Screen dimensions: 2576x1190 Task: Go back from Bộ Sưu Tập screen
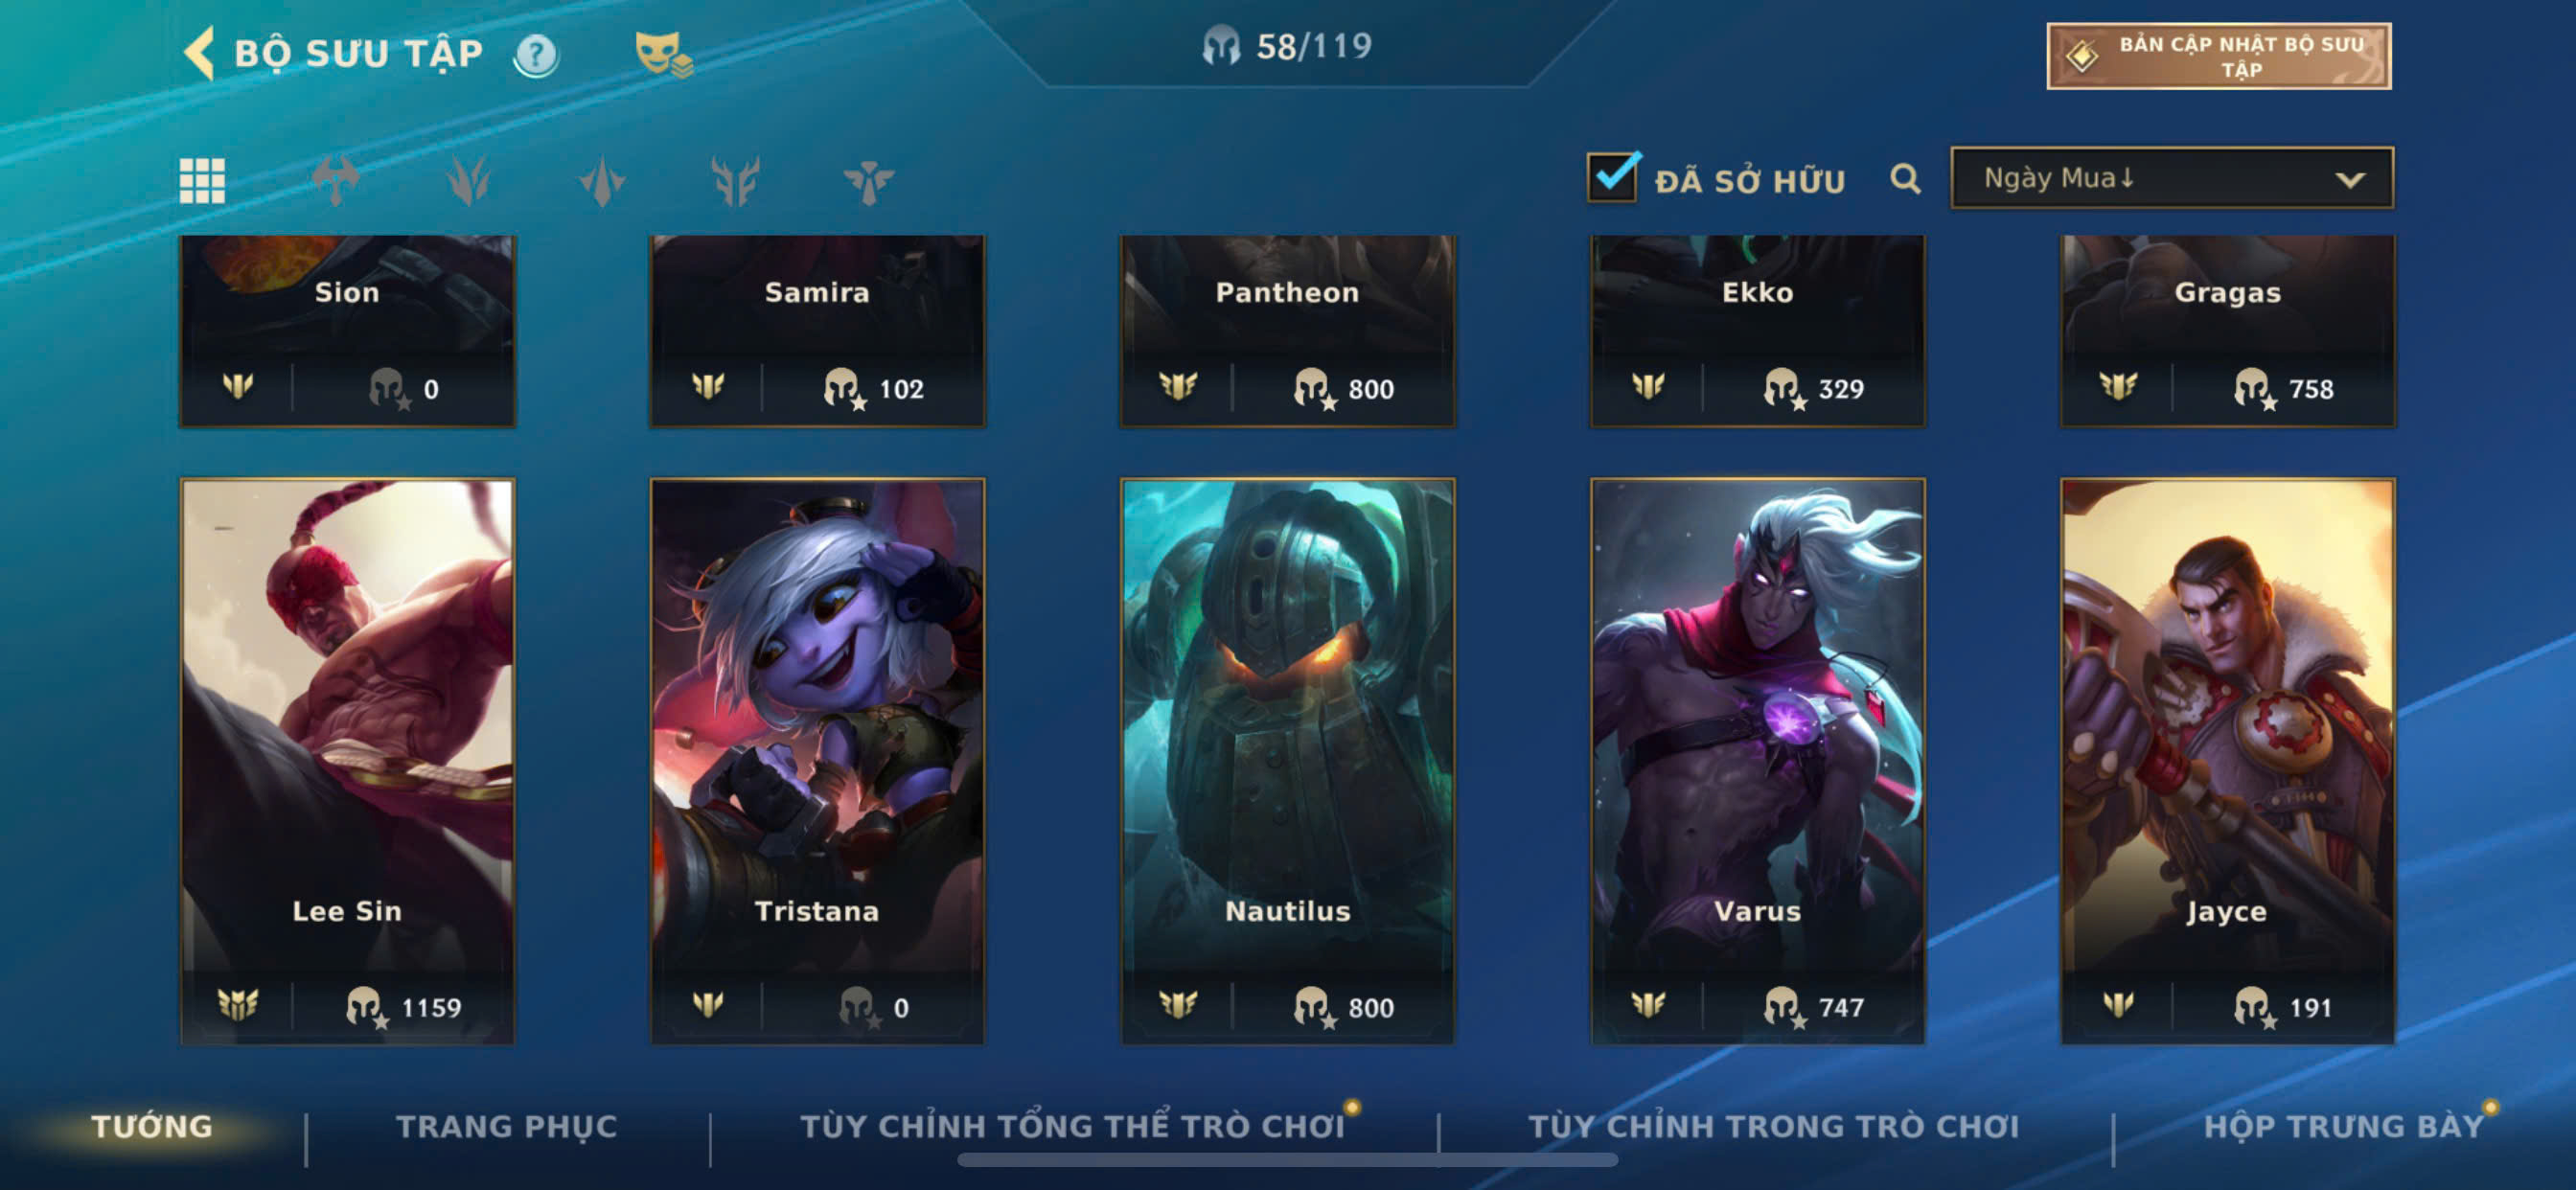(200, 52)
